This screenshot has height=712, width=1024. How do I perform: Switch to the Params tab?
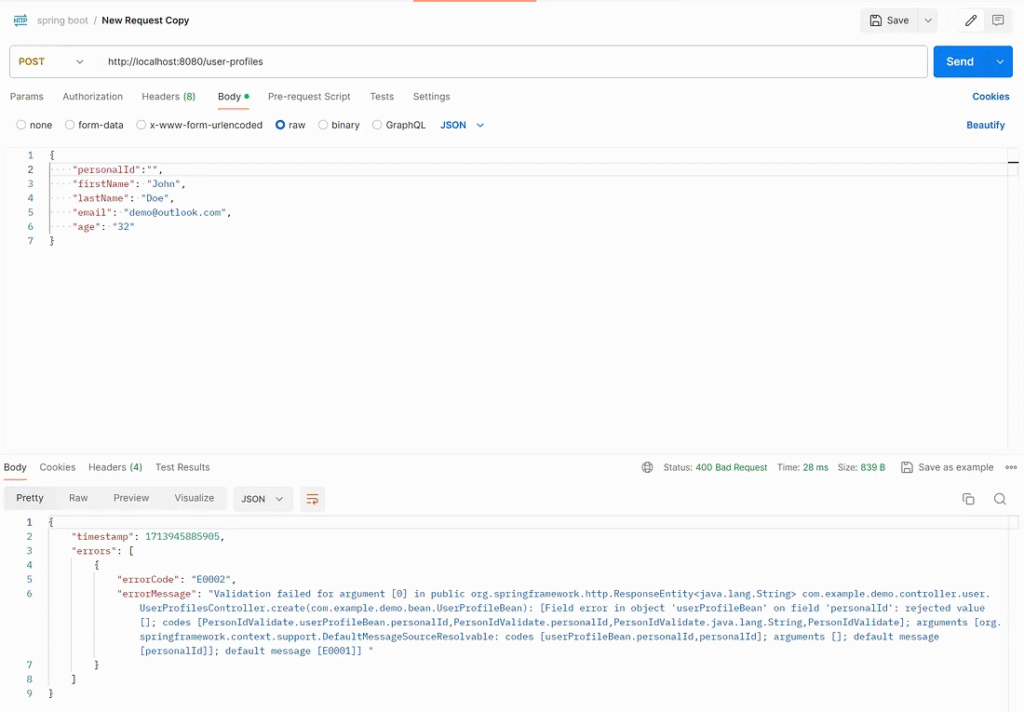coord(27,96)
